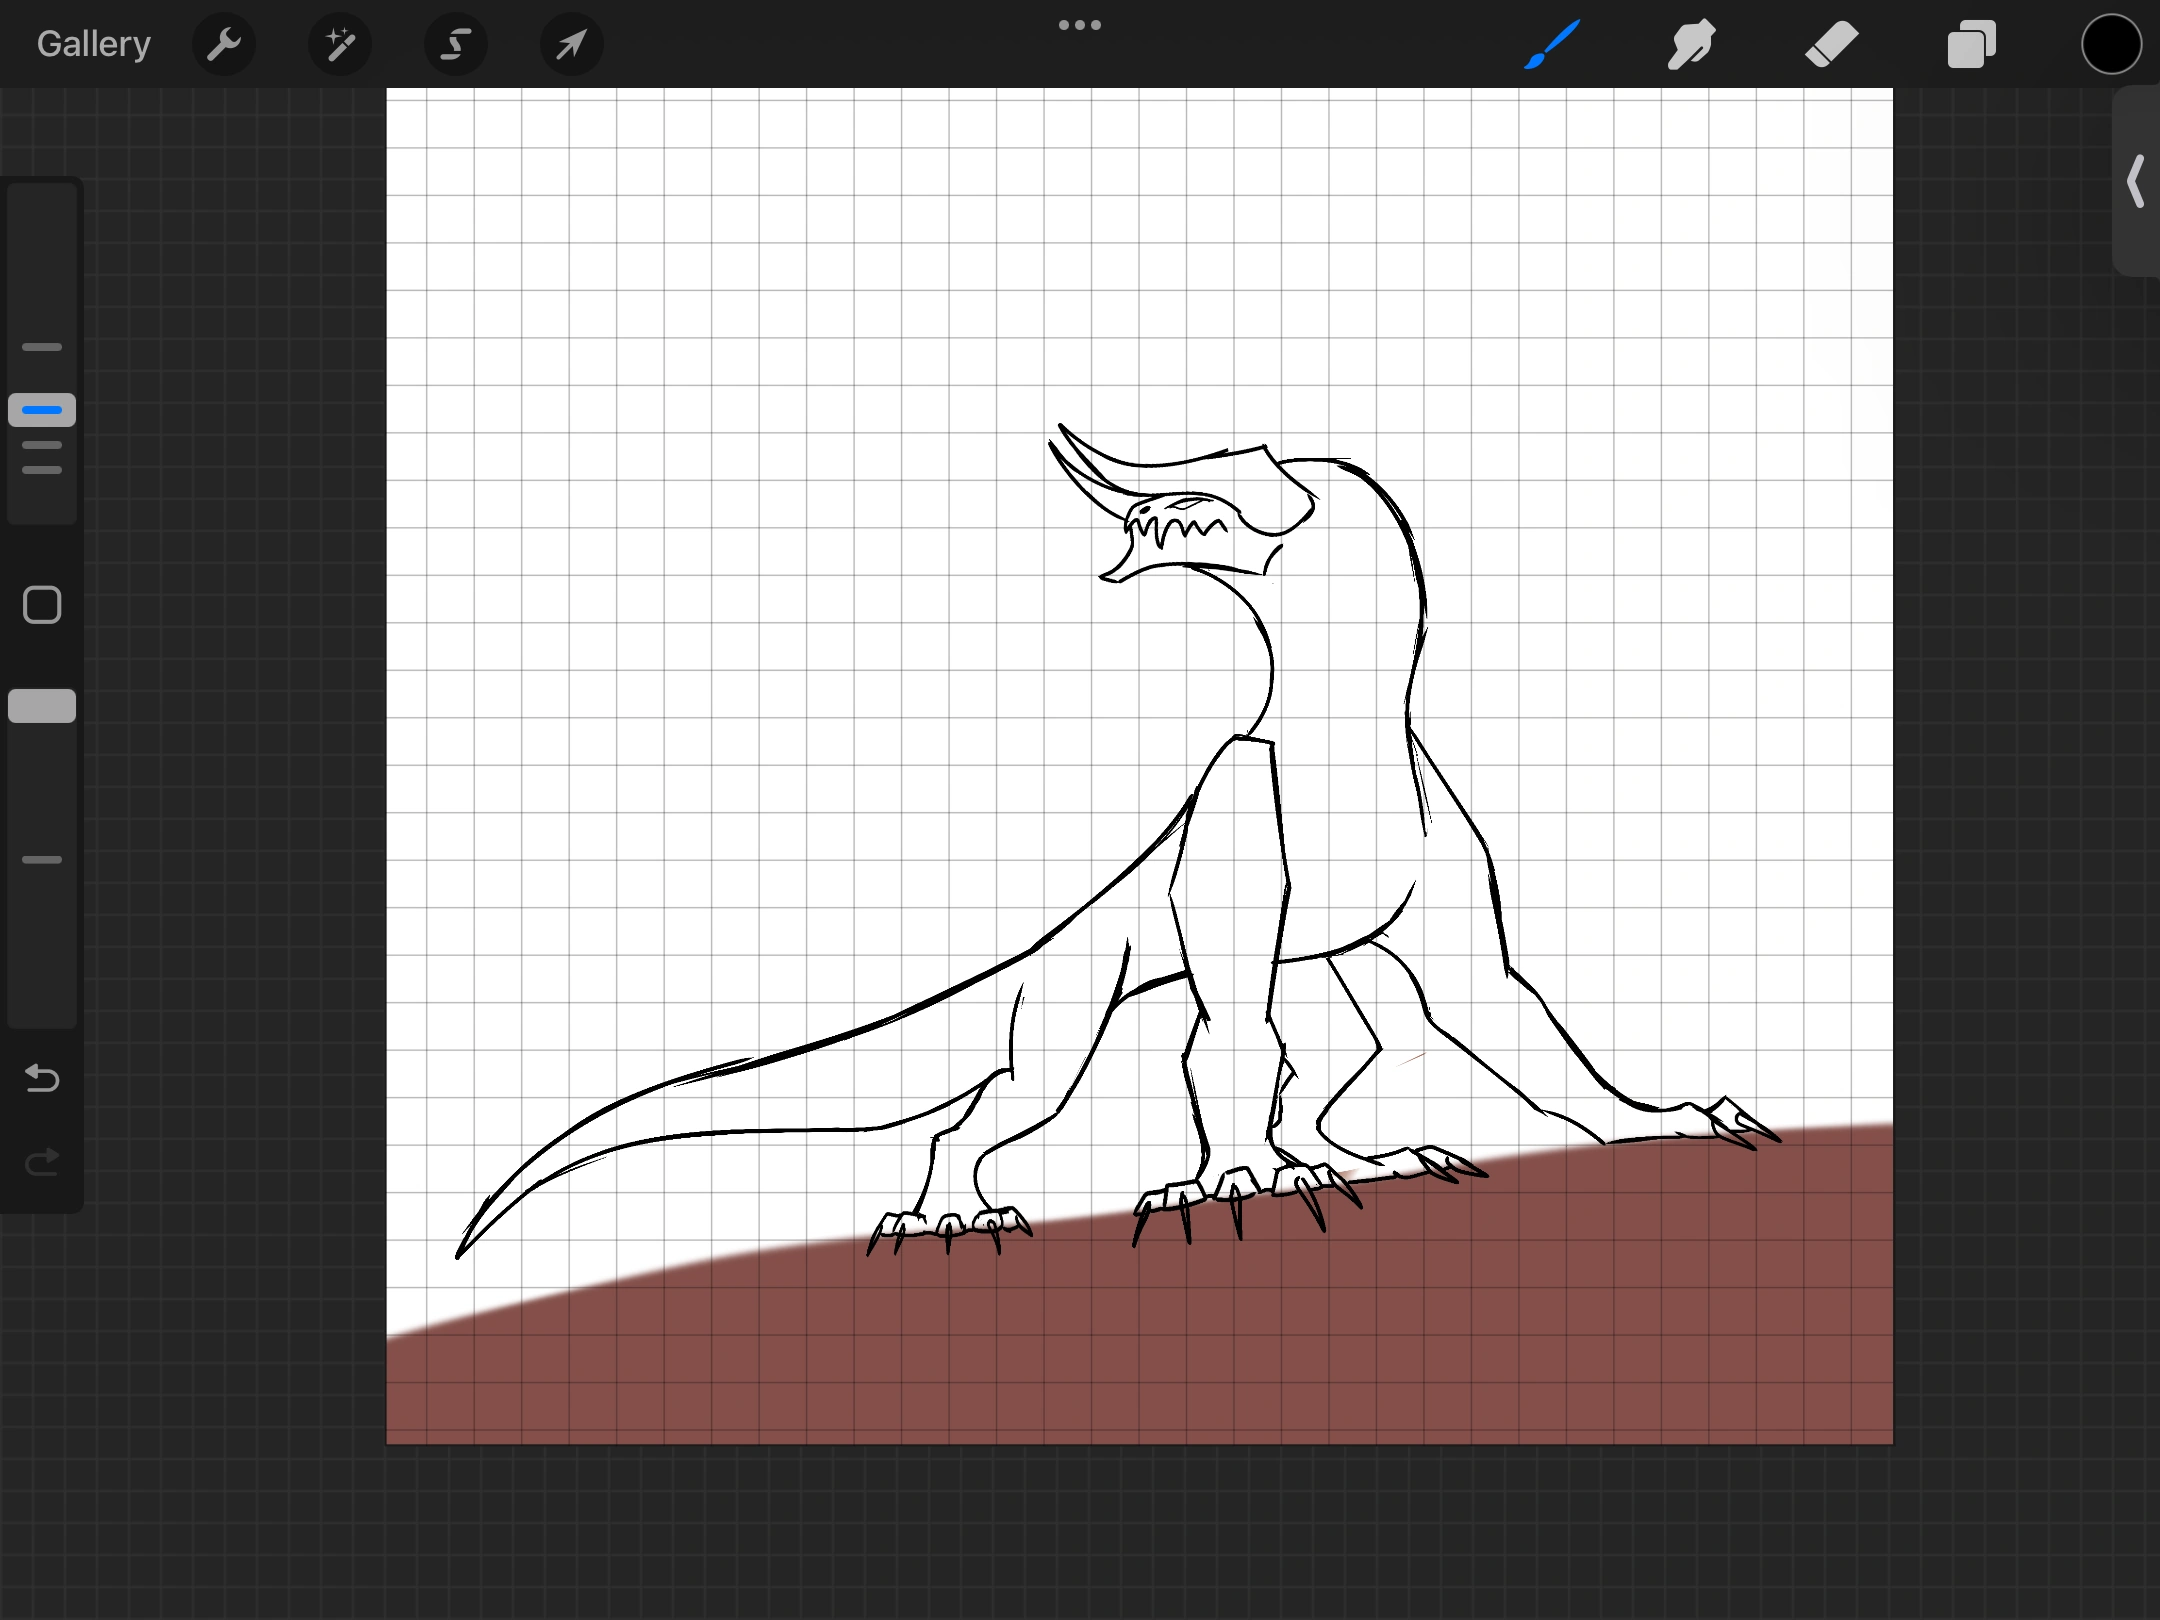Redo with the sidebar redo arrow
2160x1620 pixels.
click(42, 1162)
